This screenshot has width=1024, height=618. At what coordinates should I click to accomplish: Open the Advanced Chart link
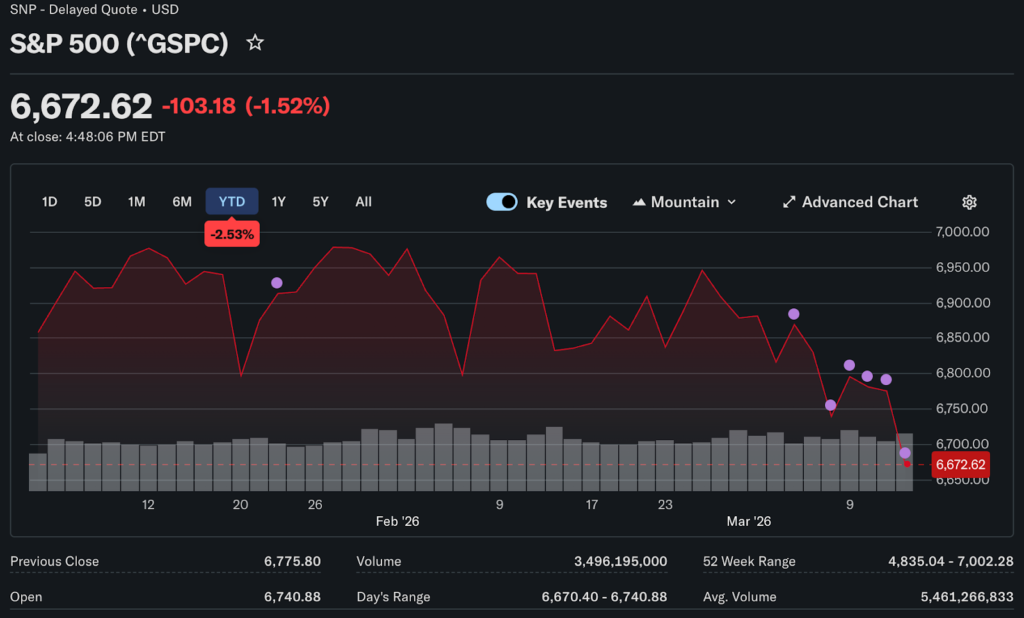(x=859, y=202)
